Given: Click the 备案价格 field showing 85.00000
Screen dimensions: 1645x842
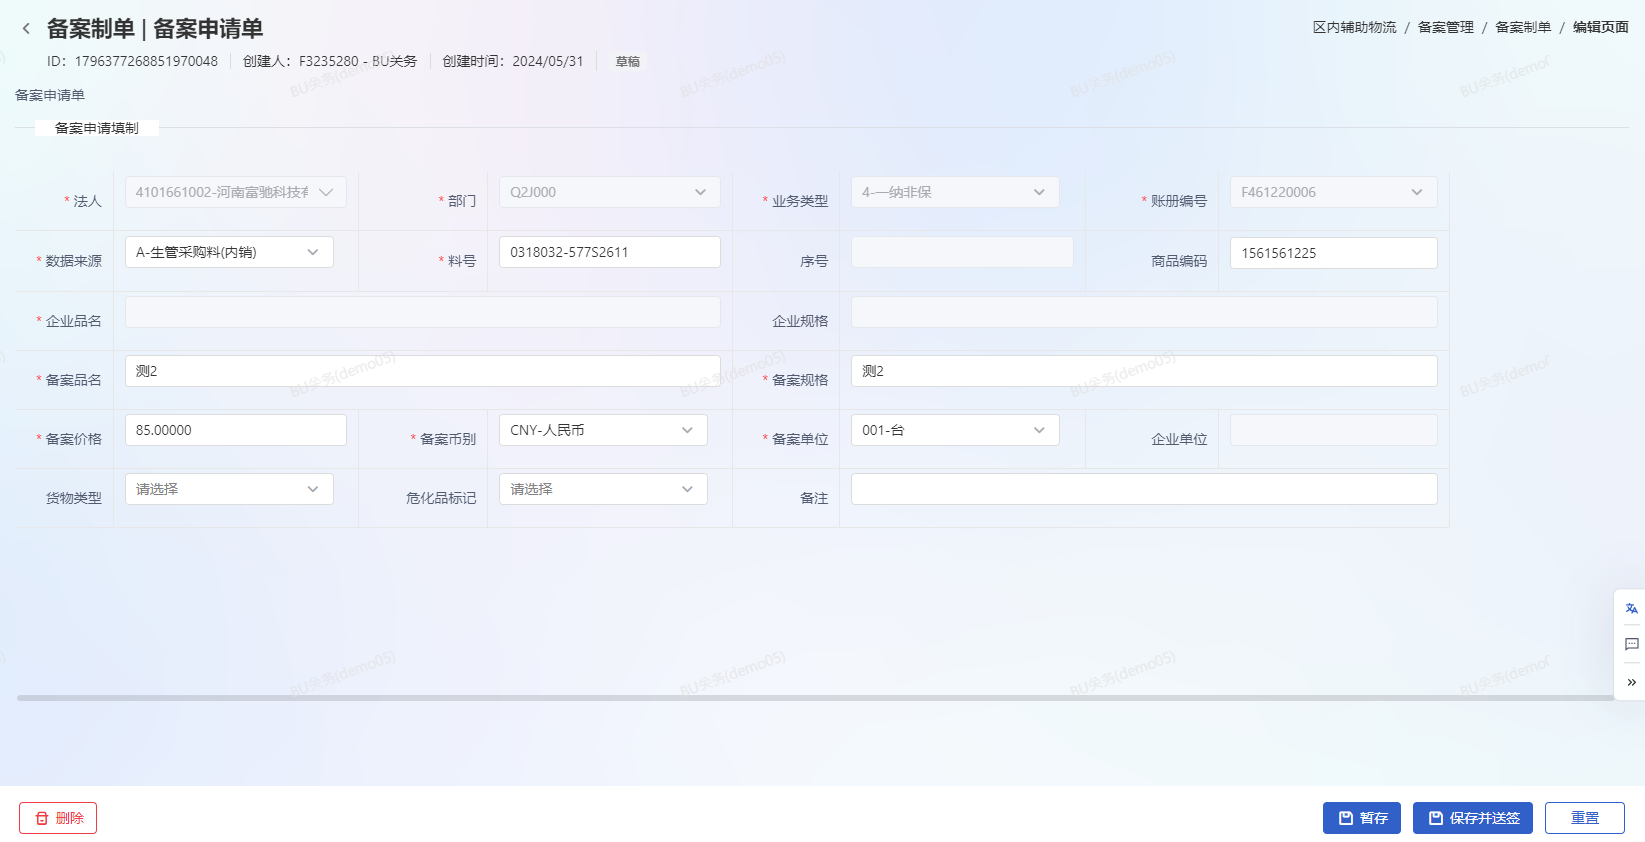Looking at the screenshot, I should (x=236, y=430).
